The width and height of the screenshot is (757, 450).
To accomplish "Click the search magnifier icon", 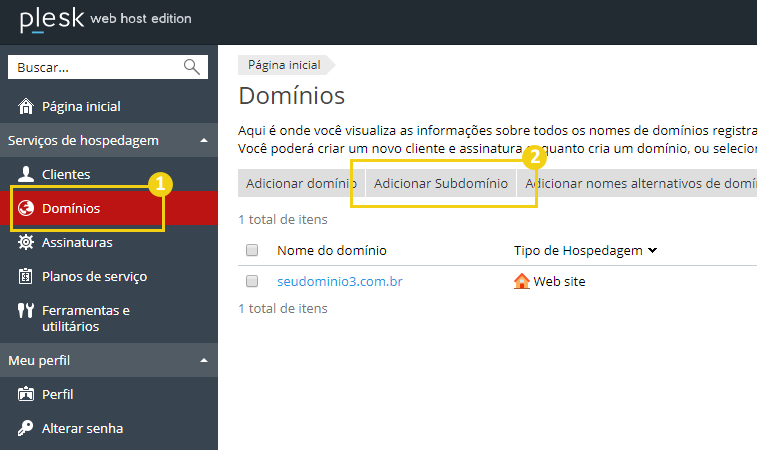I will coord(192,67).
